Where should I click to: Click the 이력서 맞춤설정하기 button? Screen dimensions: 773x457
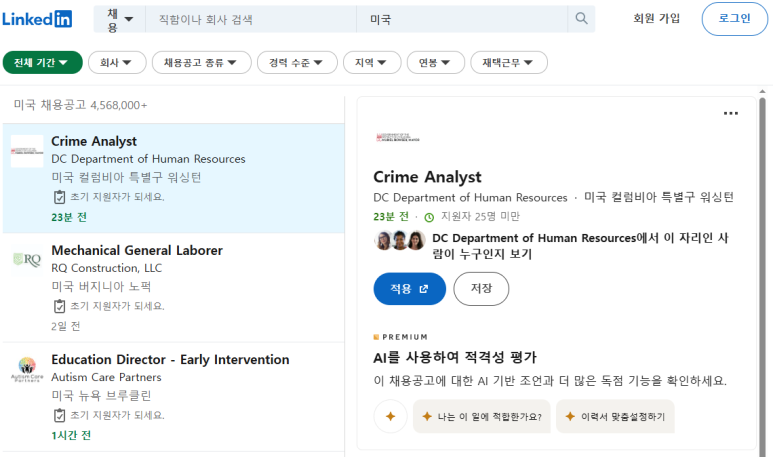[615, 417]
